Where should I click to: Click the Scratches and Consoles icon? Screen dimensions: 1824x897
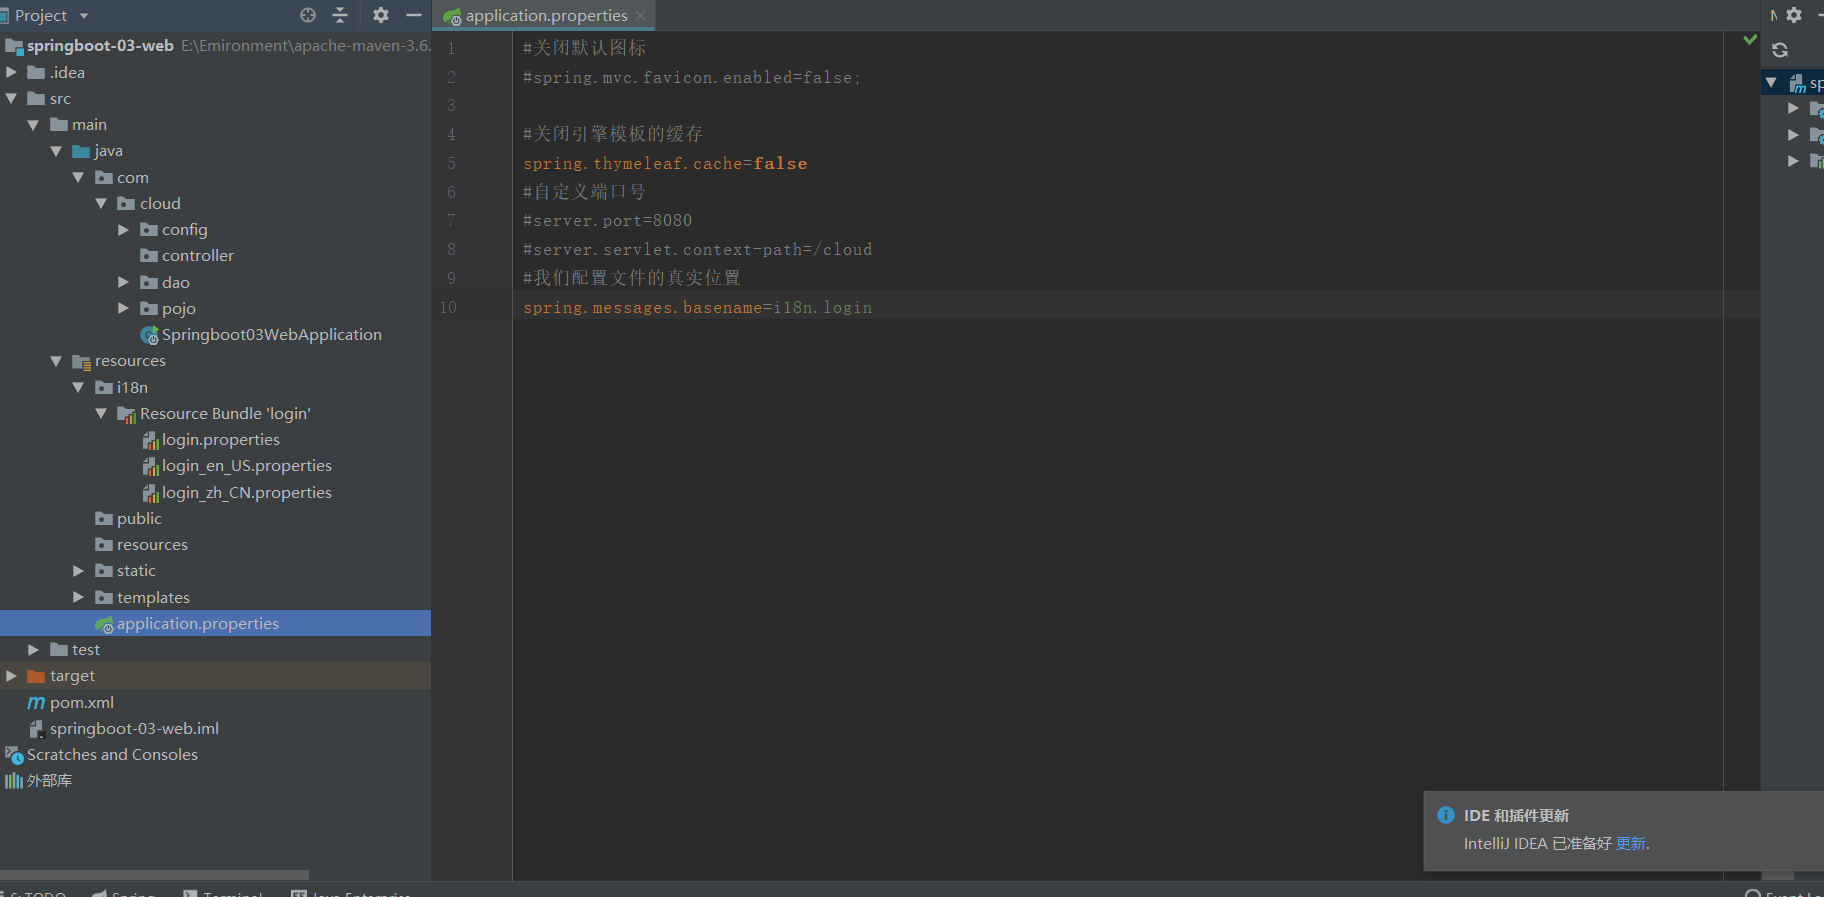point(14,755)
